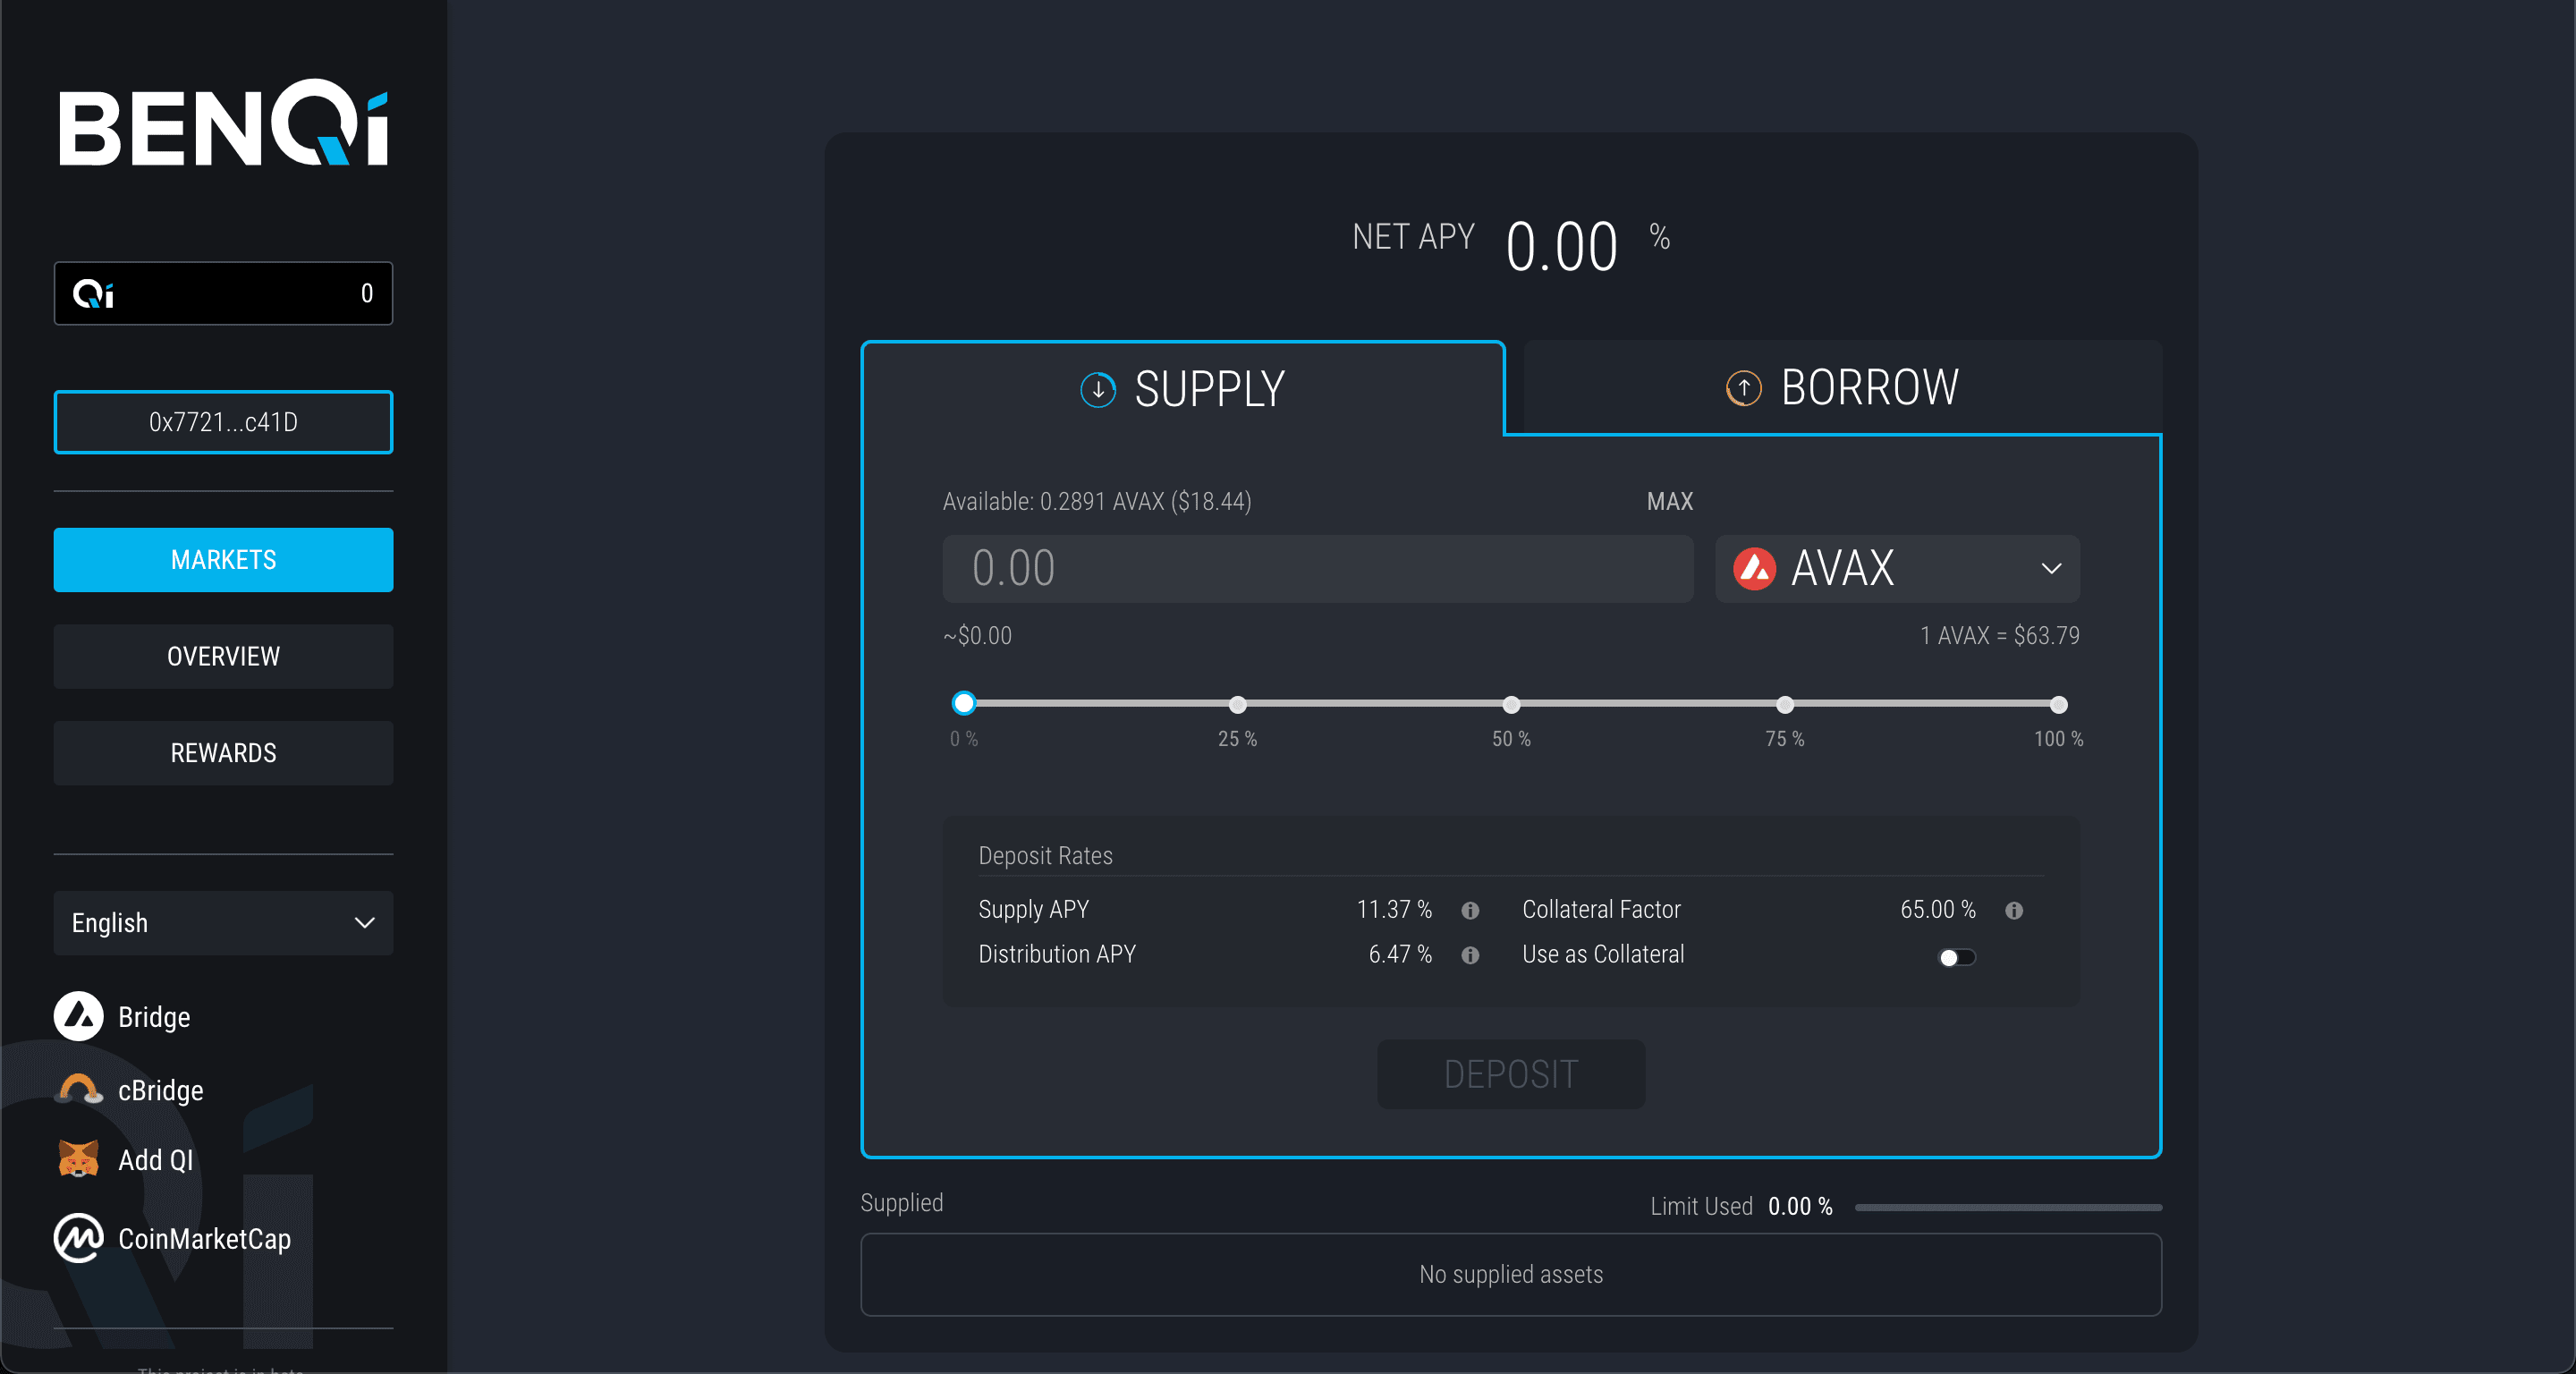Show info for Collateral Factor
The height and width of the screenshot is (1374, 2576).
[x=2014, y=910]
